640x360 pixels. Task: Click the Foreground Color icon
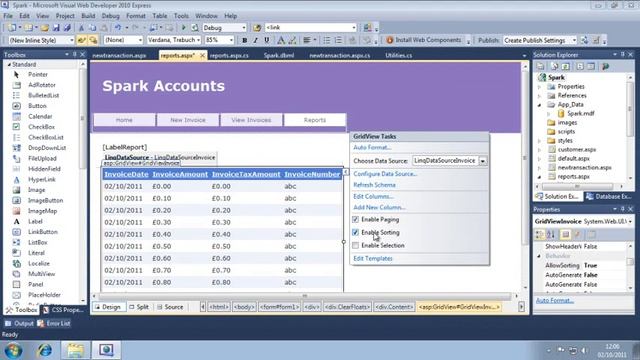point(281,40)
